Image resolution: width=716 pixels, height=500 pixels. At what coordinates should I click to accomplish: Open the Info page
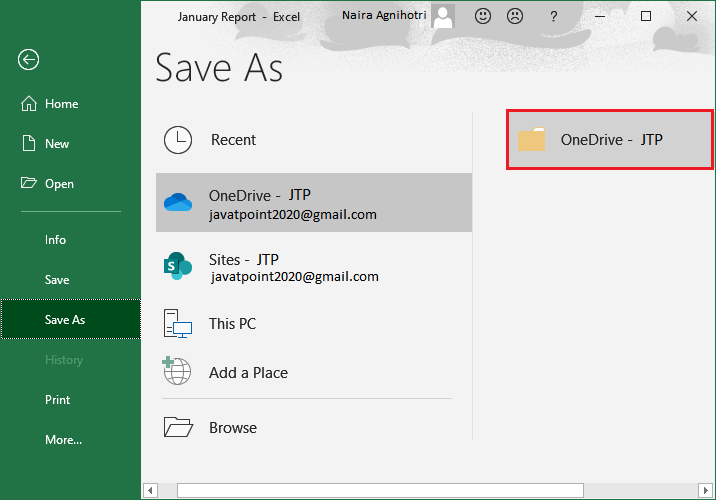click(x=55, y=240)
